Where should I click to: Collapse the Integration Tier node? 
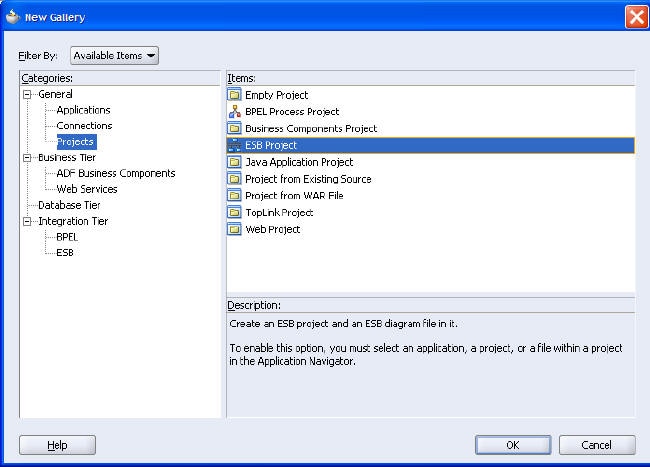(28, 221)
